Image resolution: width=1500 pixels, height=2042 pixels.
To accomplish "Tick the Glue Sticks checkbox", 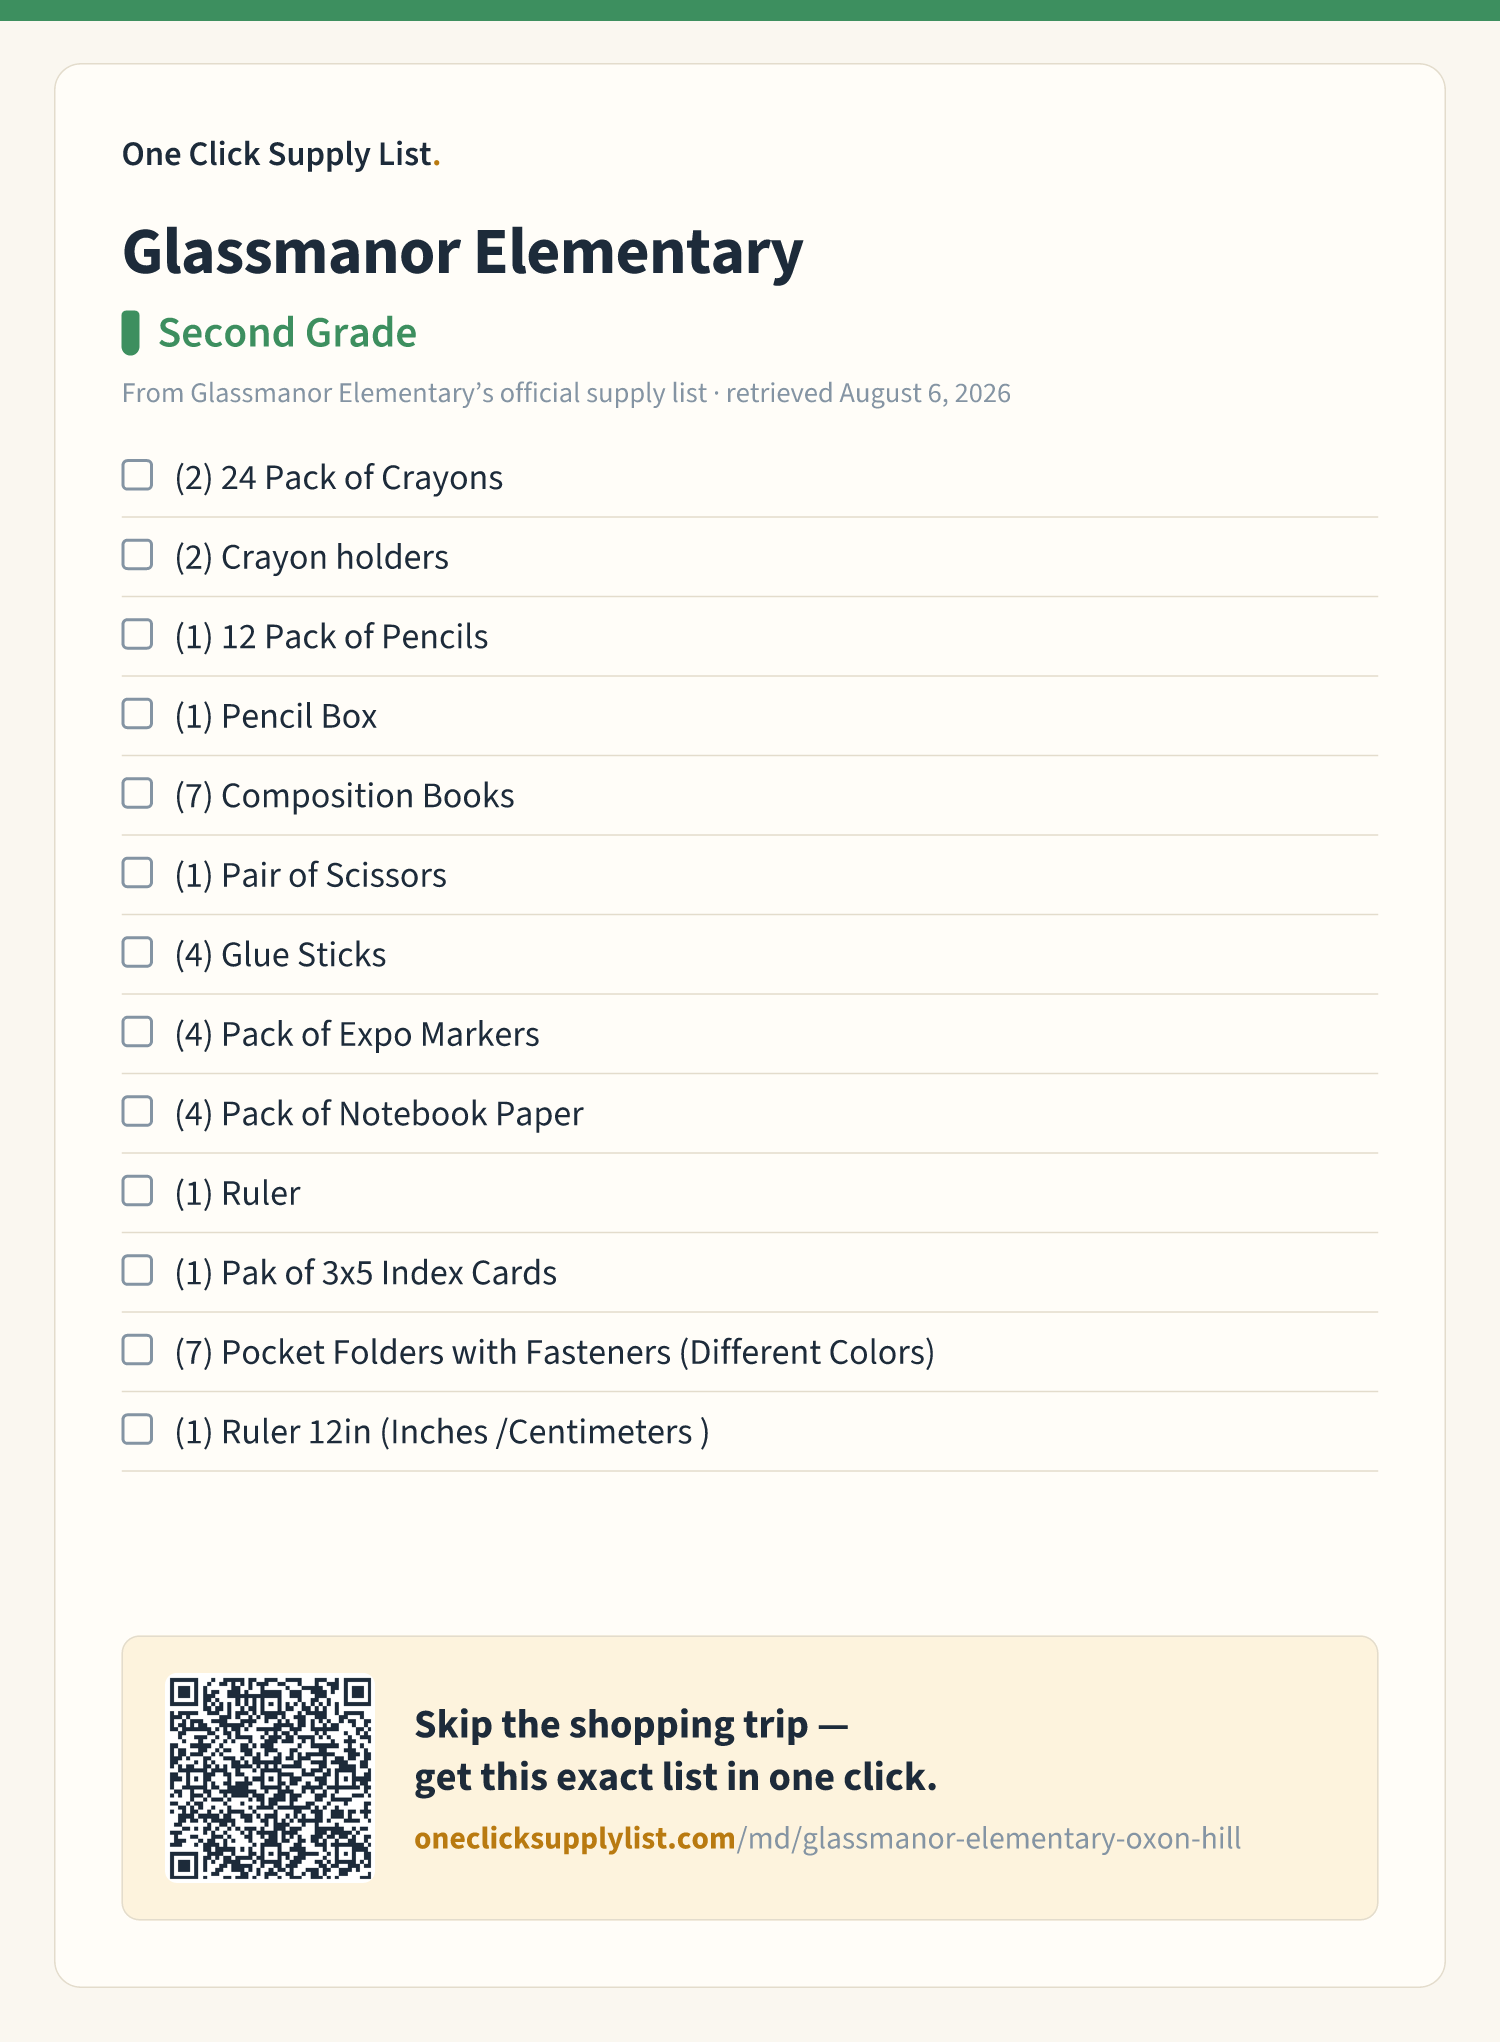I will click(137, 952).
